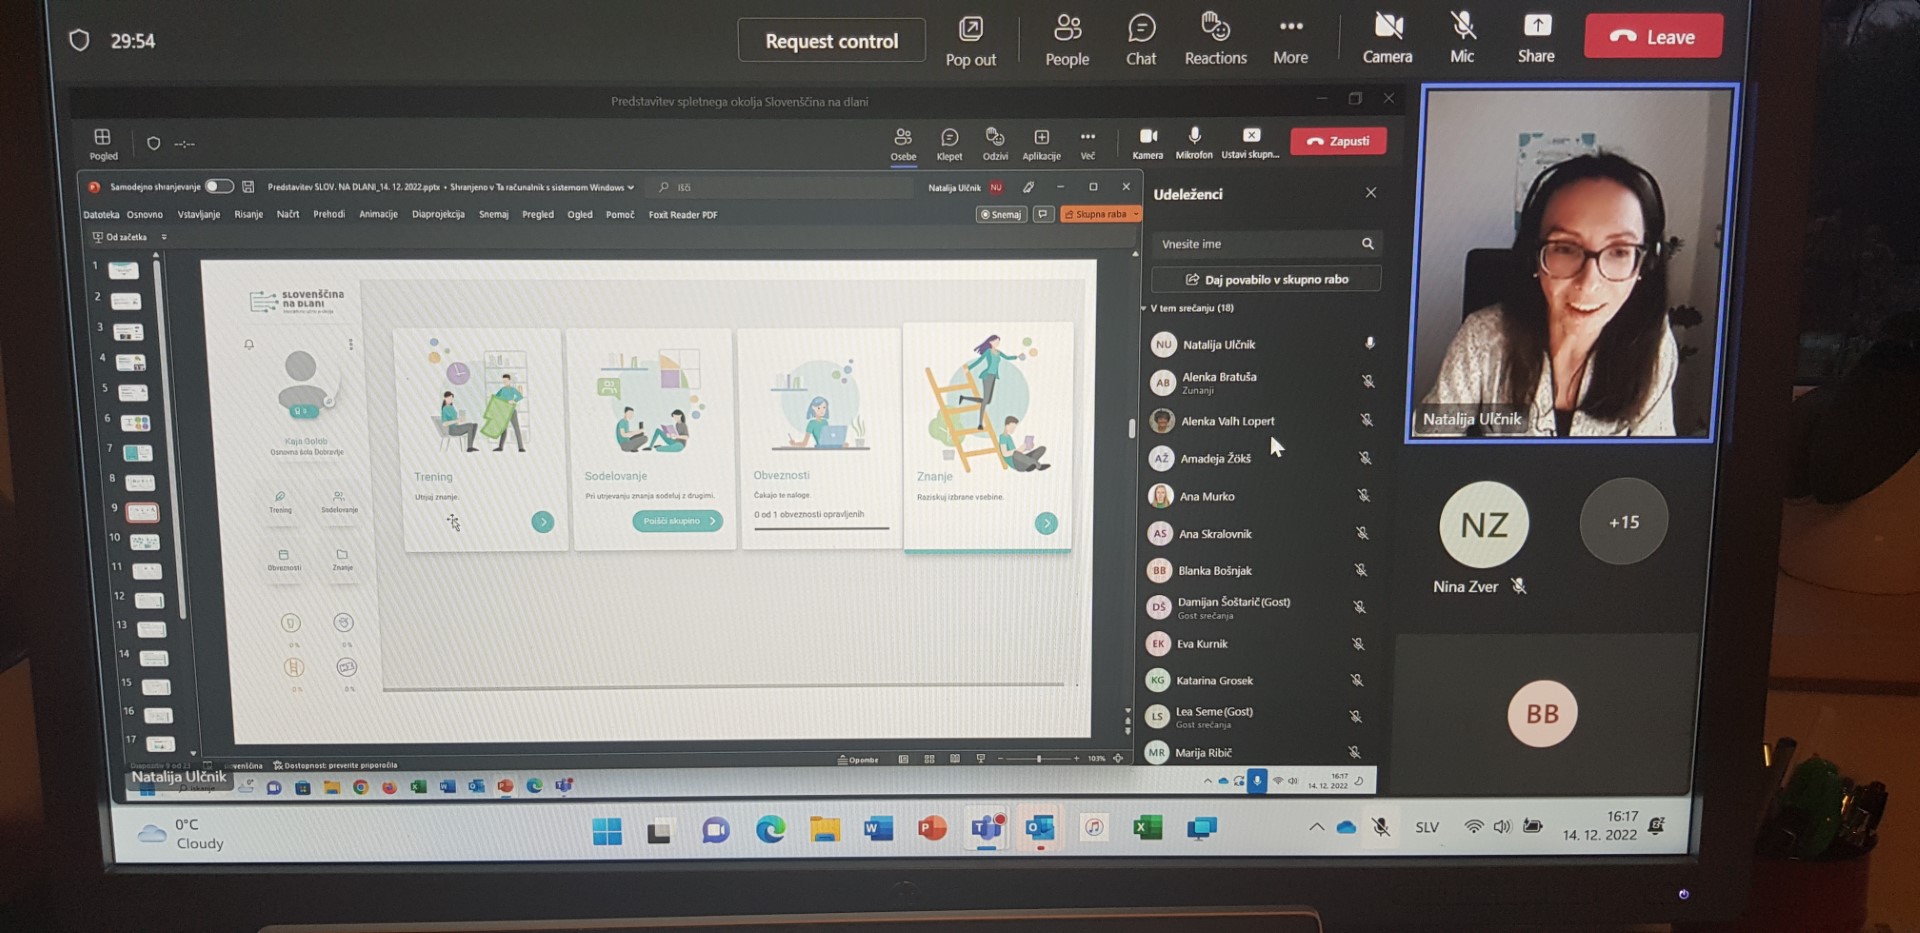Screen dimensions: 1920x933
Task: Open the People panel
Action: pos(1066,40)
